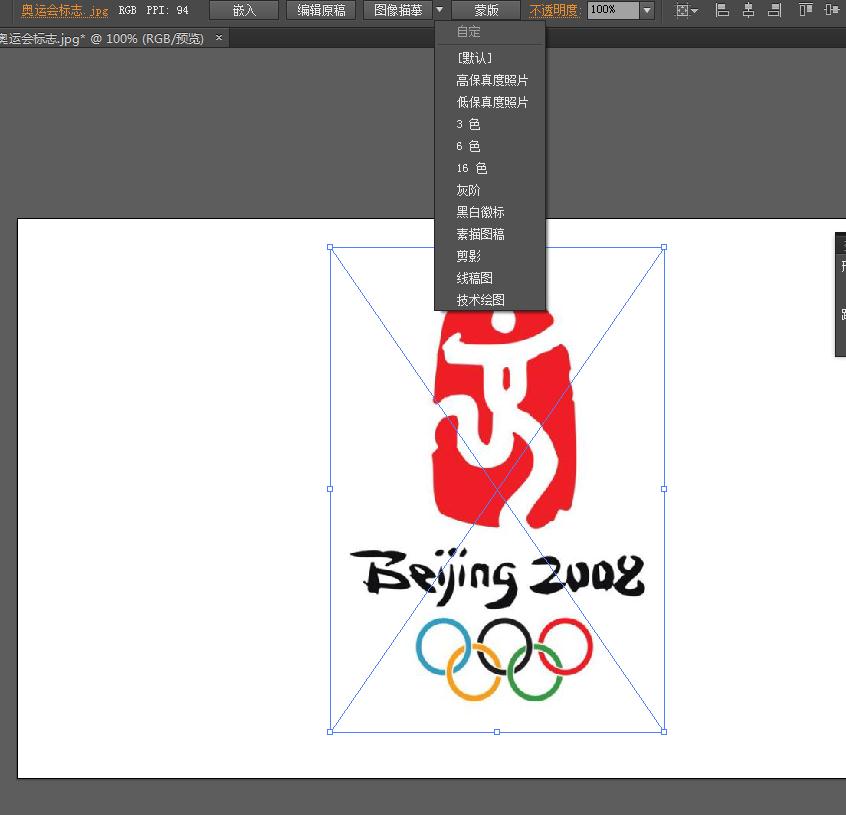Choose the 技术绘图 preset
This screenshot has height=815, width=846.
click(x=490, y=300)
